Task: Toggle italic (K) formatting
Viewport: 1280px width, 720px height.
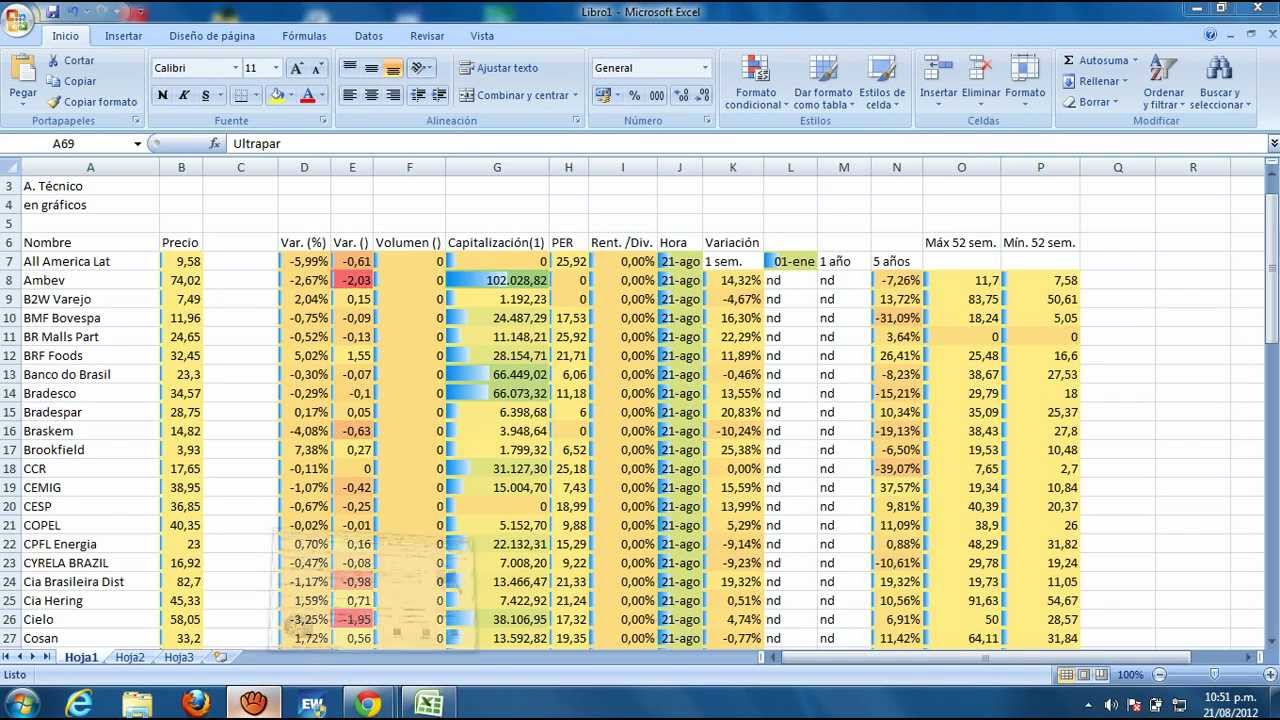Action: (184, 95)
